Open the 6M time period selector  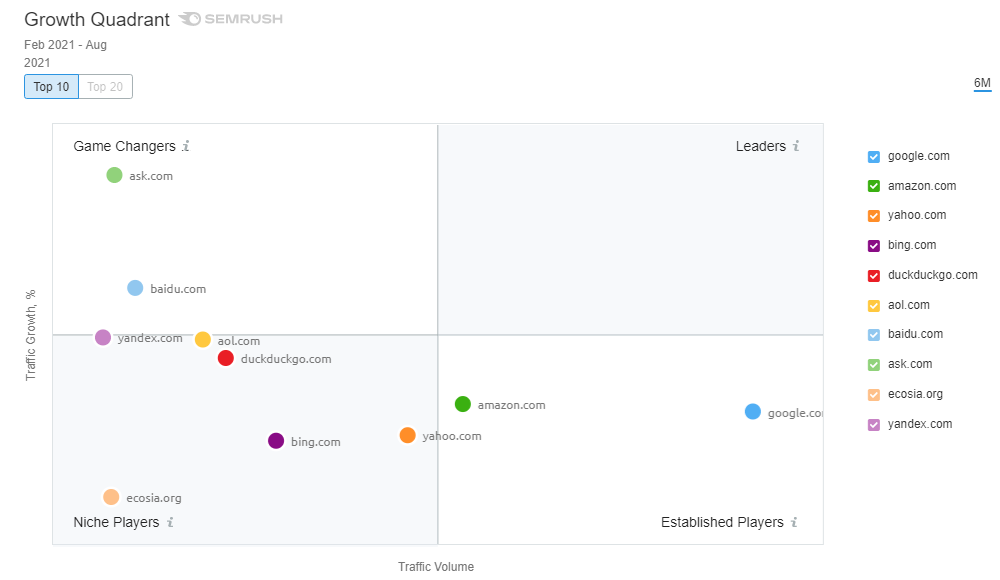click(982, 83)
